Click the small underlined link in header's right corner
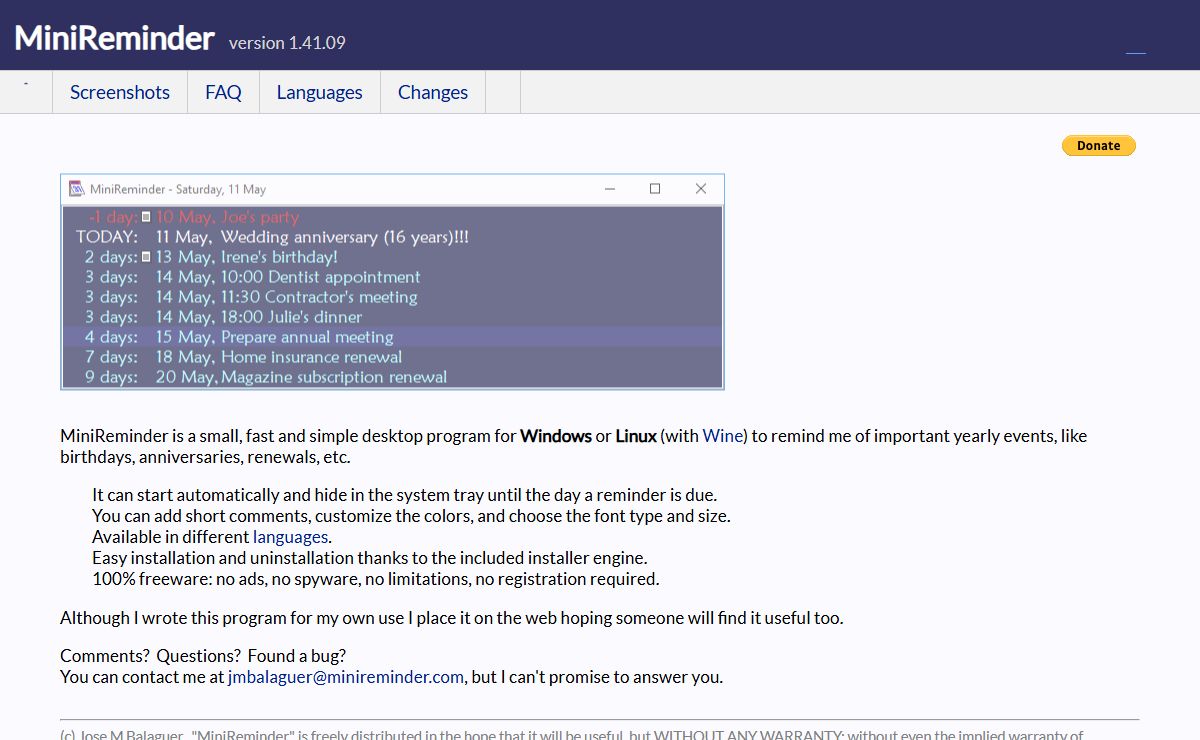1200x740 pixels. tap(1135, 50)
